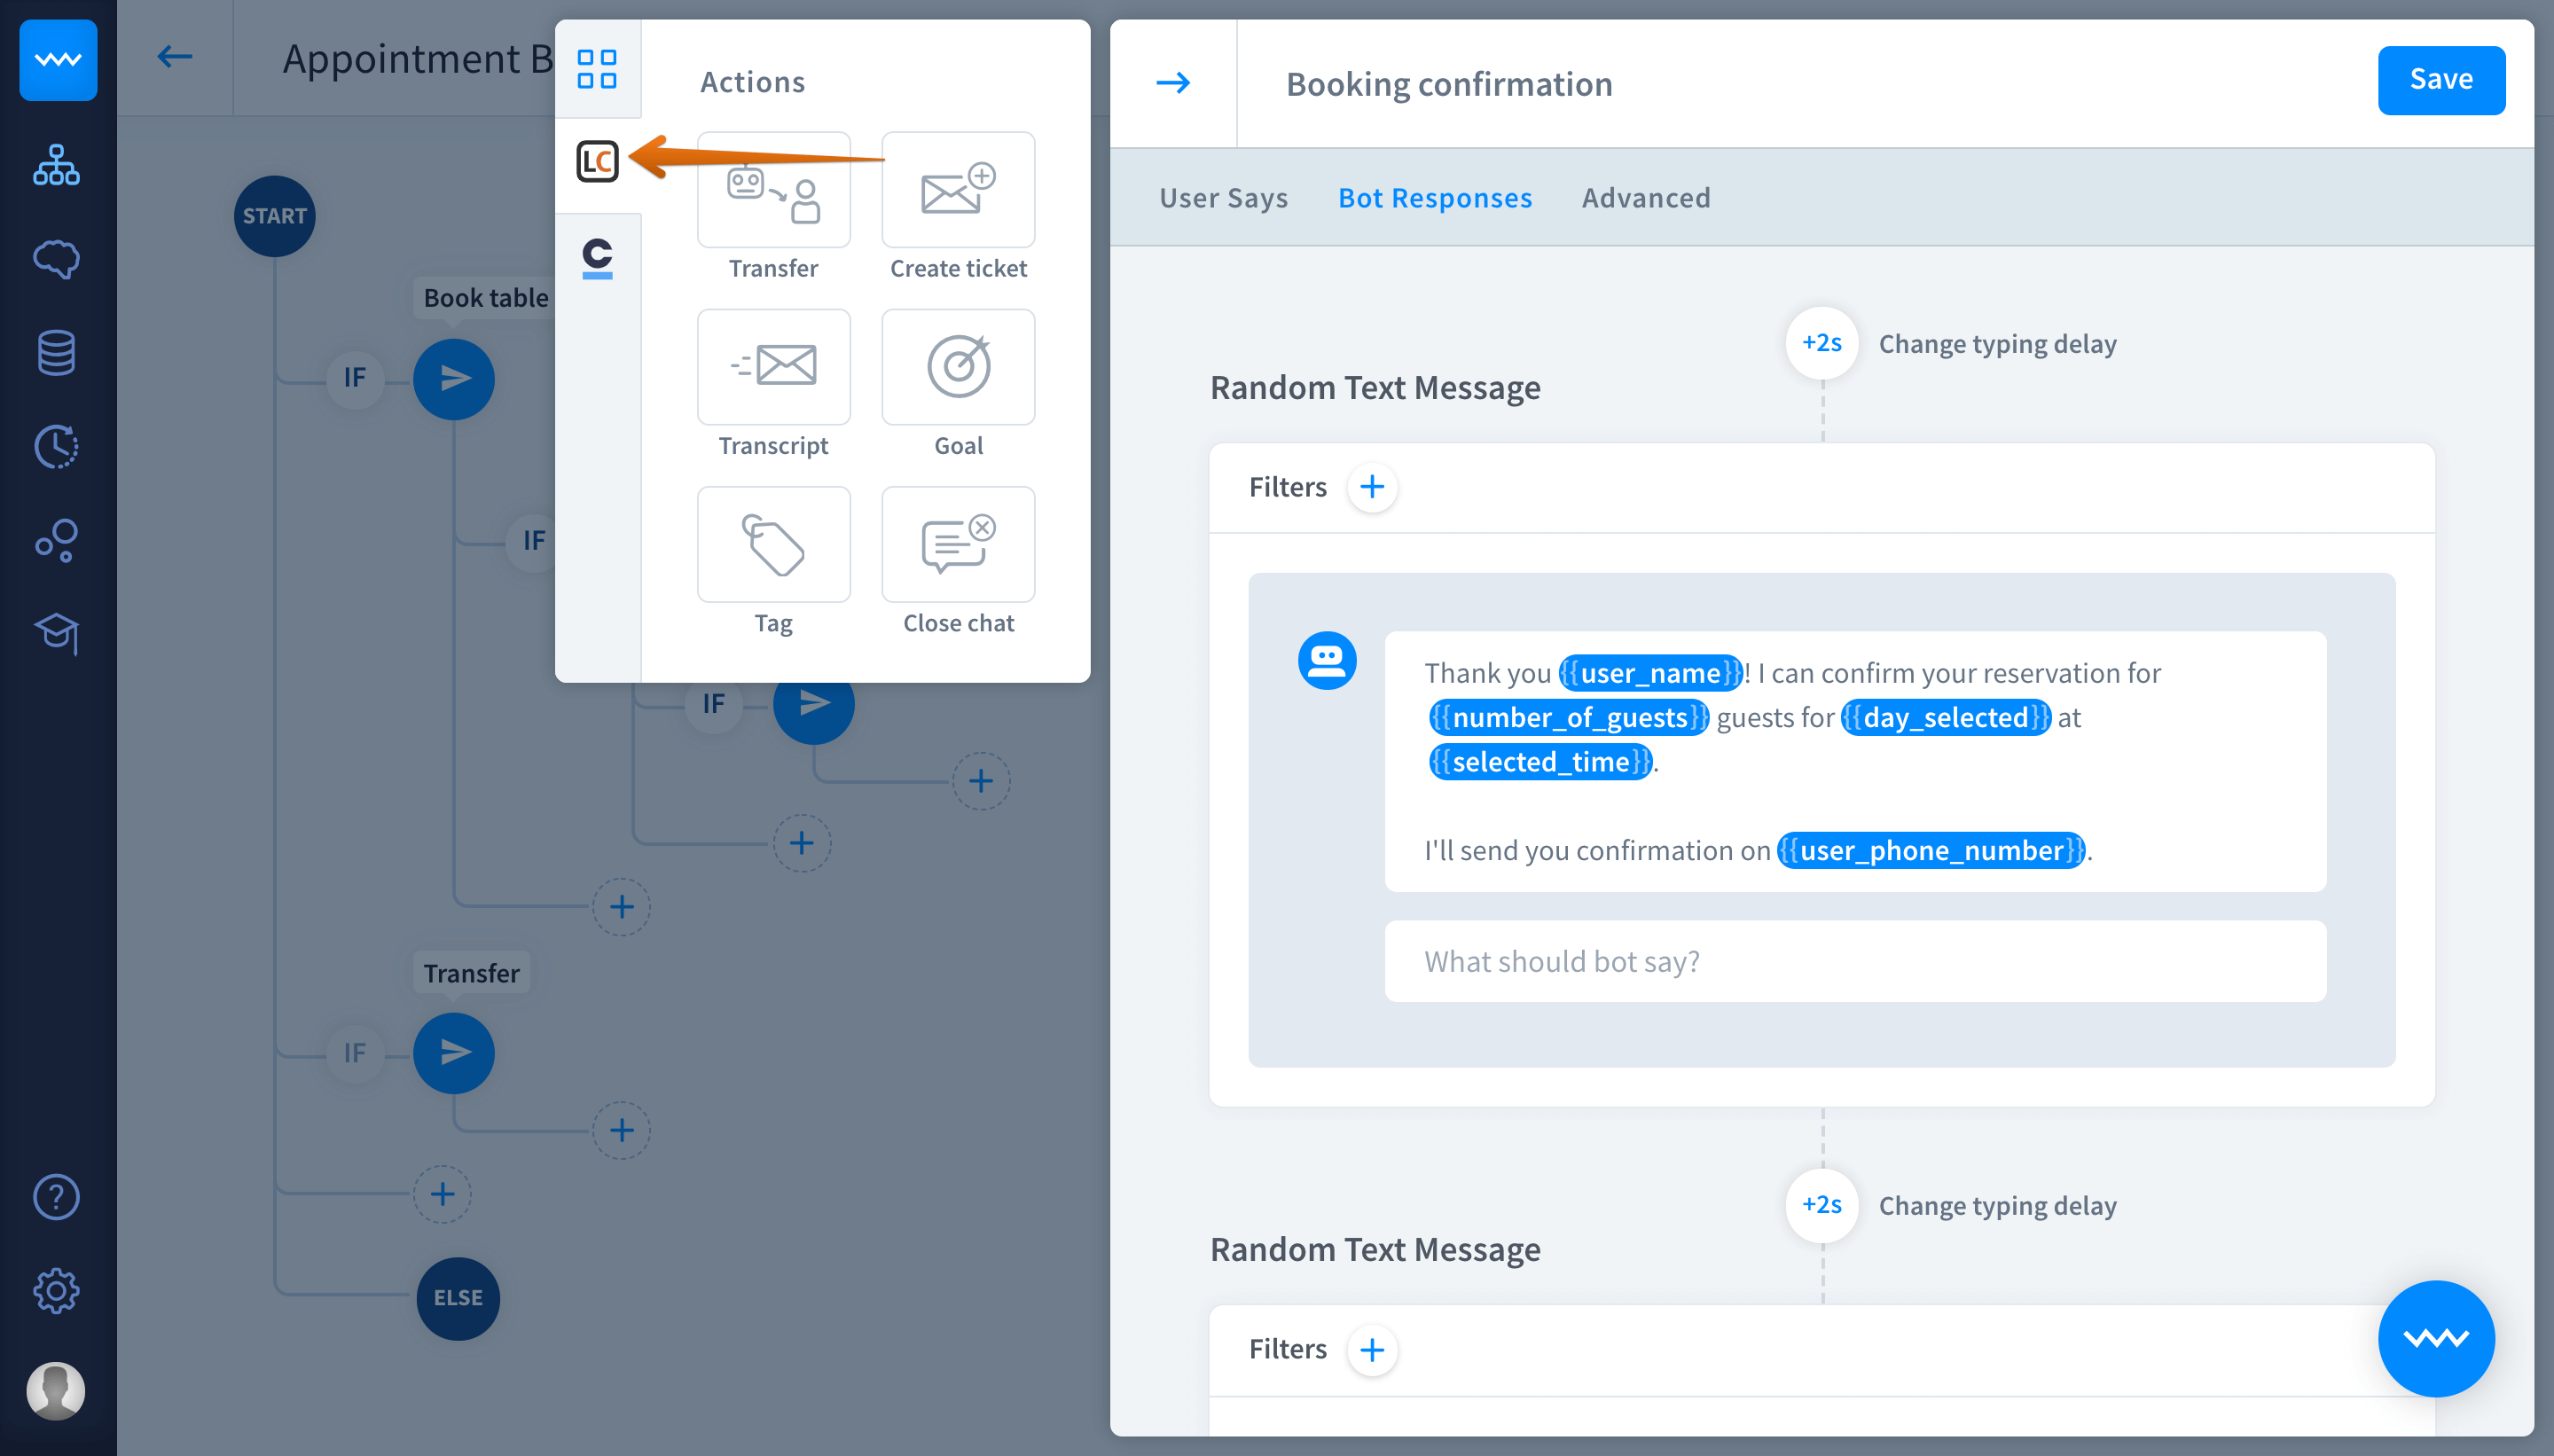Open the Advanced tab
The width and height of the screenshot is (2554, 1456).
coord(1645,198)
